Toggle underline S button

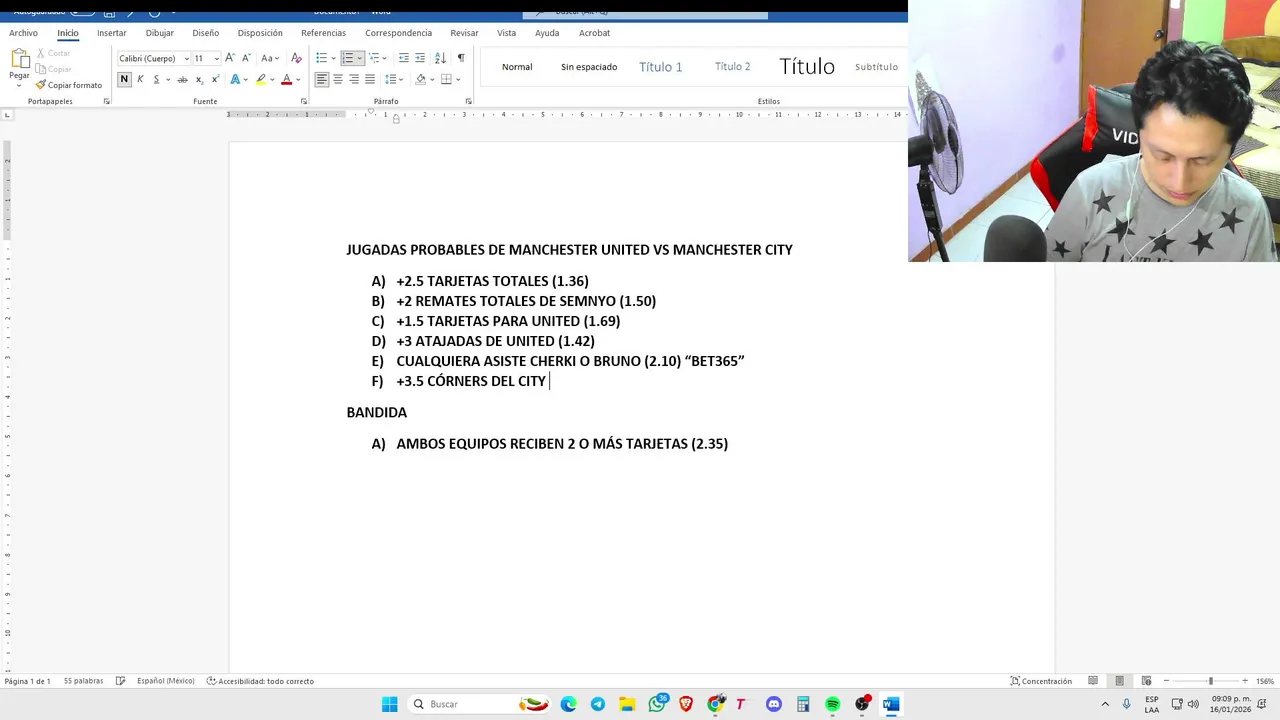pos(156,79)
